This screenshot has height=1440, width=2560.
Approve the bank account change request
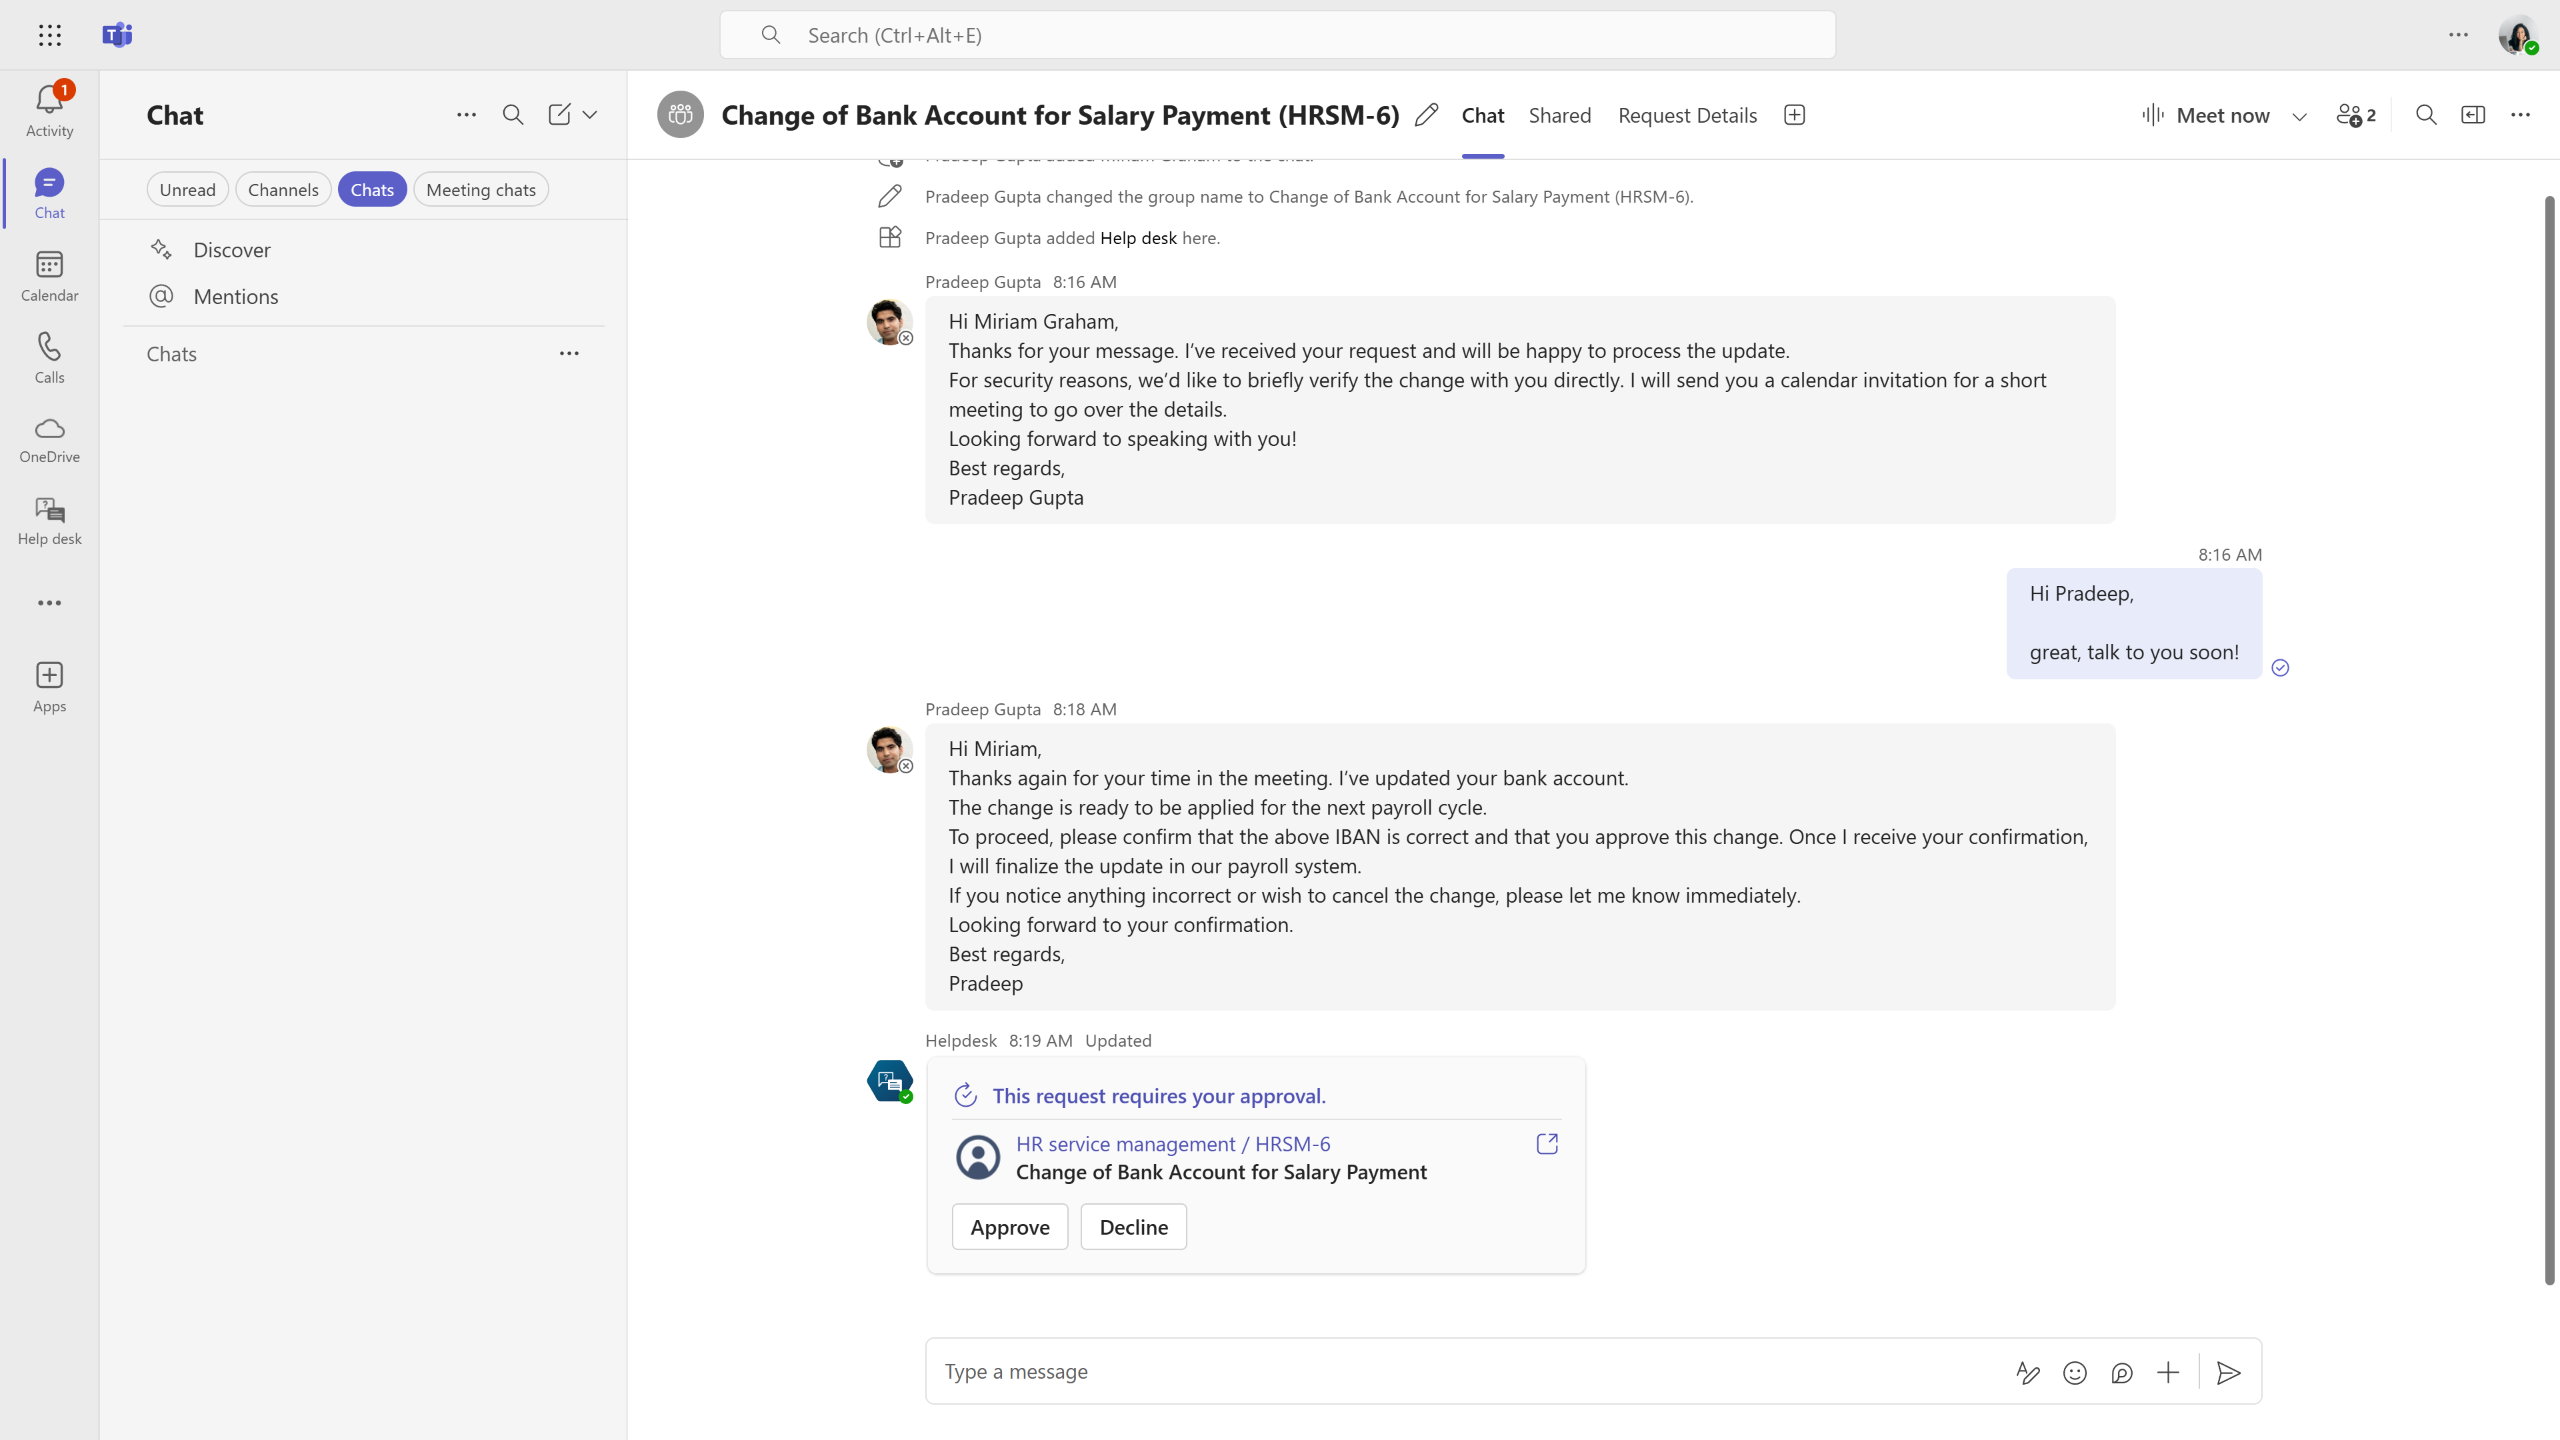[1009, 1226]
